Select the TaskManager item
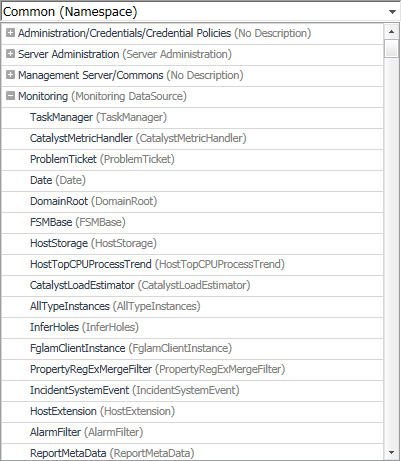This screenshot has width=401, height=461. point(192,118)
